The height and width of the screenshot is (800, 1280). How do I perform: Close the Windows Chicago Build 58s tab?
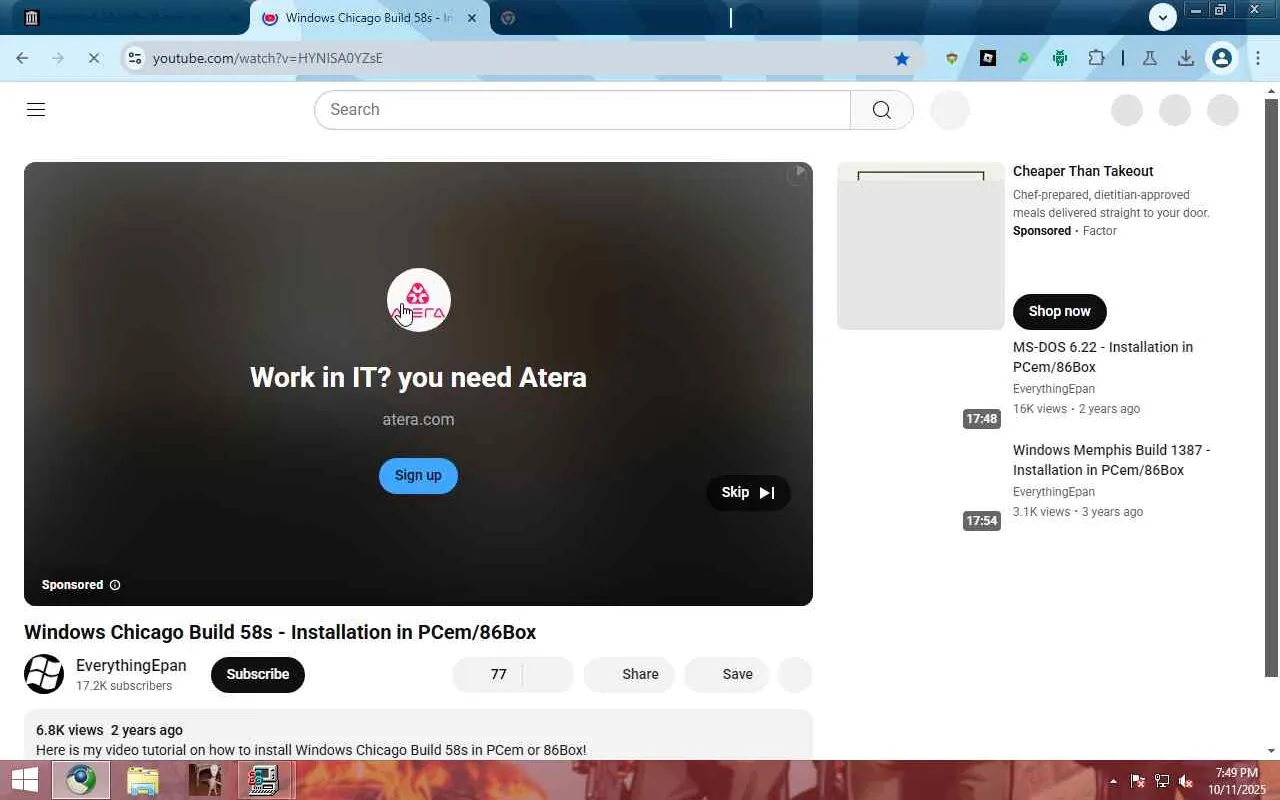472,18
